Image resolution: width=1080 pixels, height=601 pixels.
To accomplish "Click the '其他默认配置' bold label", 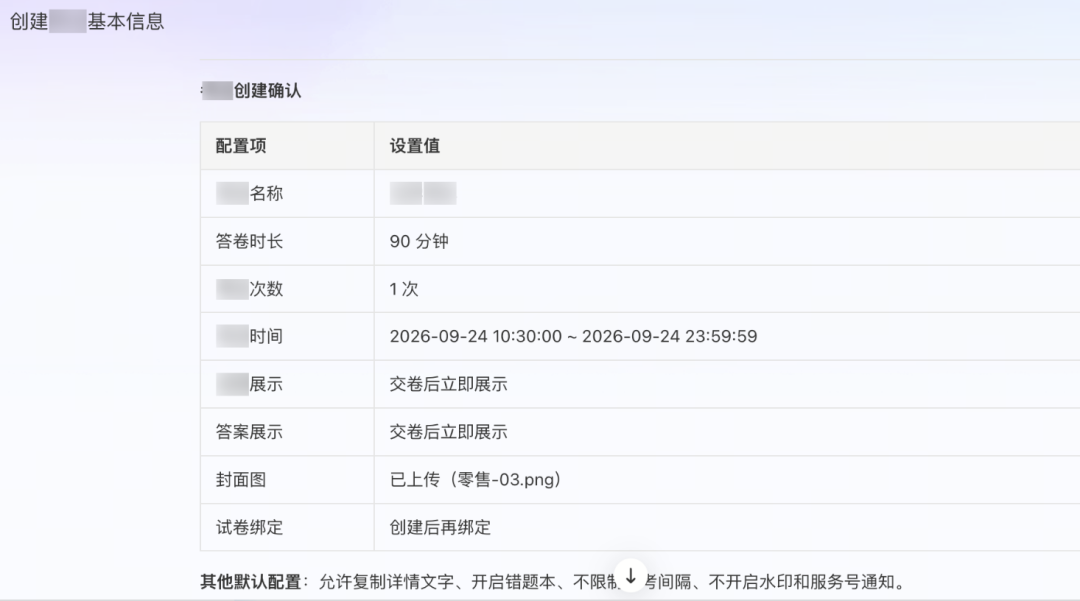I will [251, 582].
